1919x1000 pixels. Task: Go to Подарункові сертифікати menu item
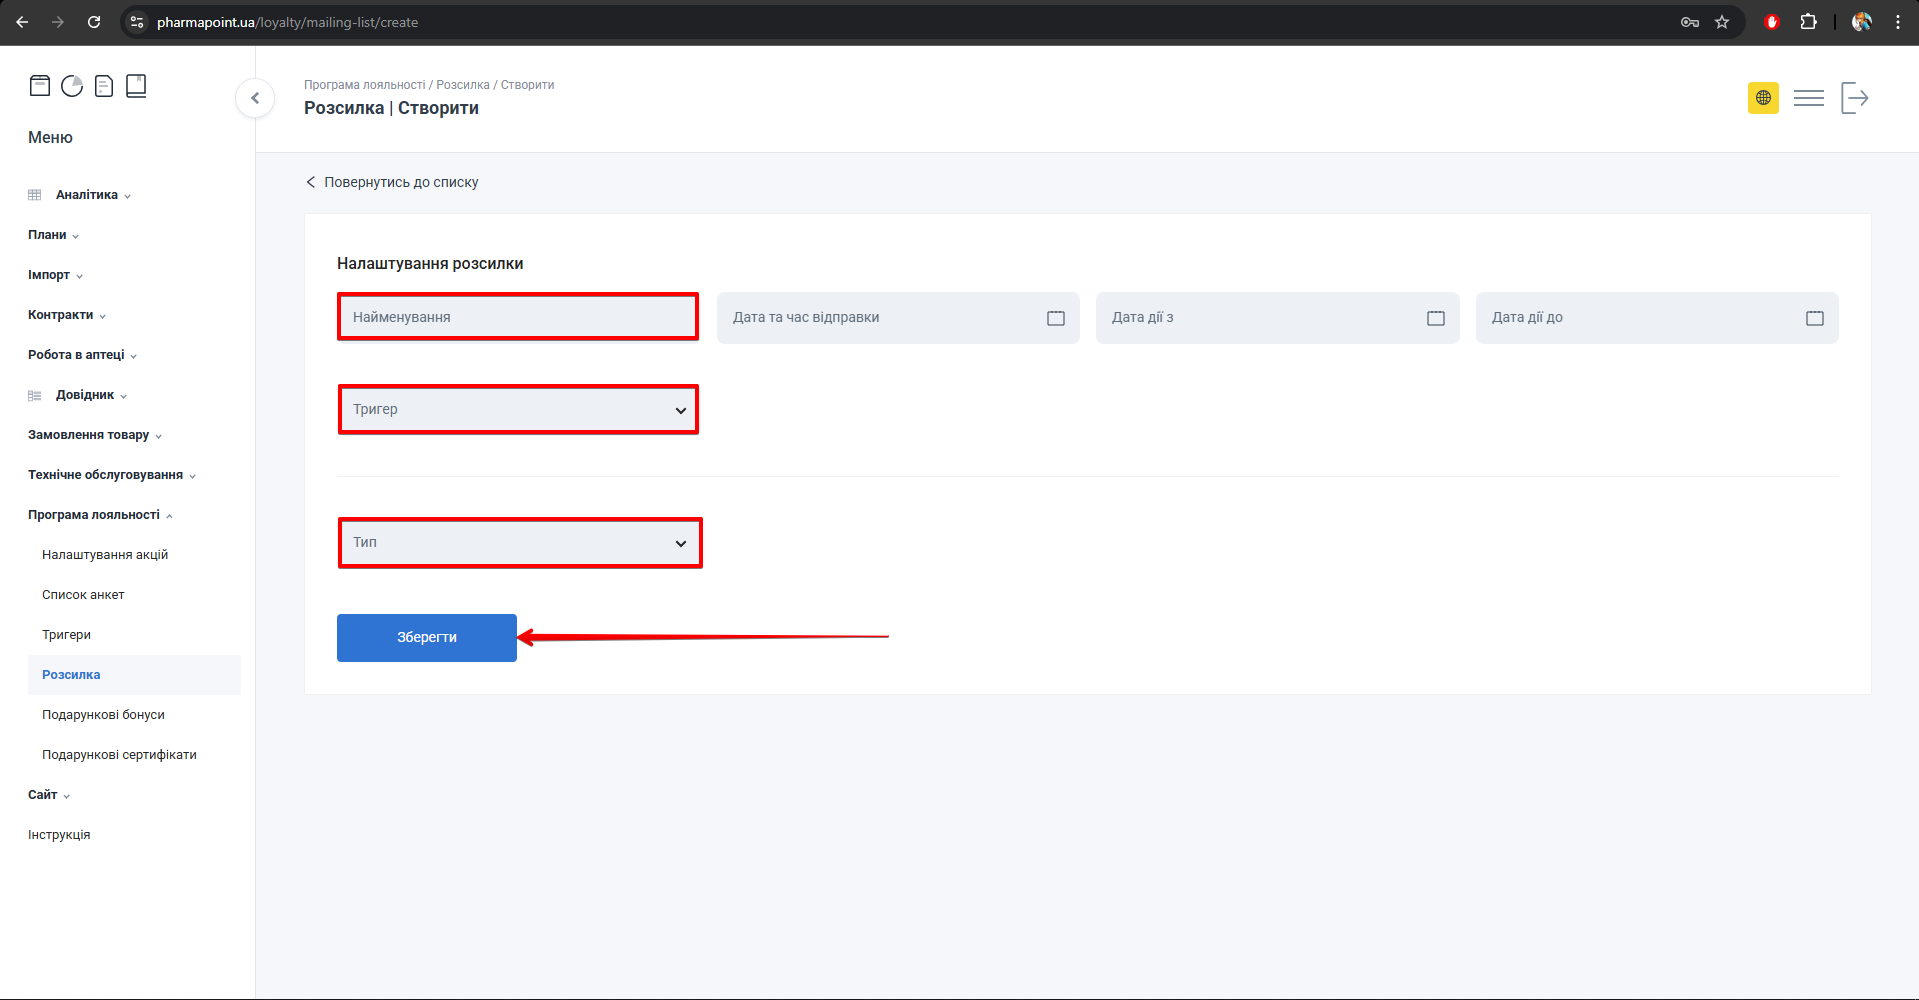[119, 755]
